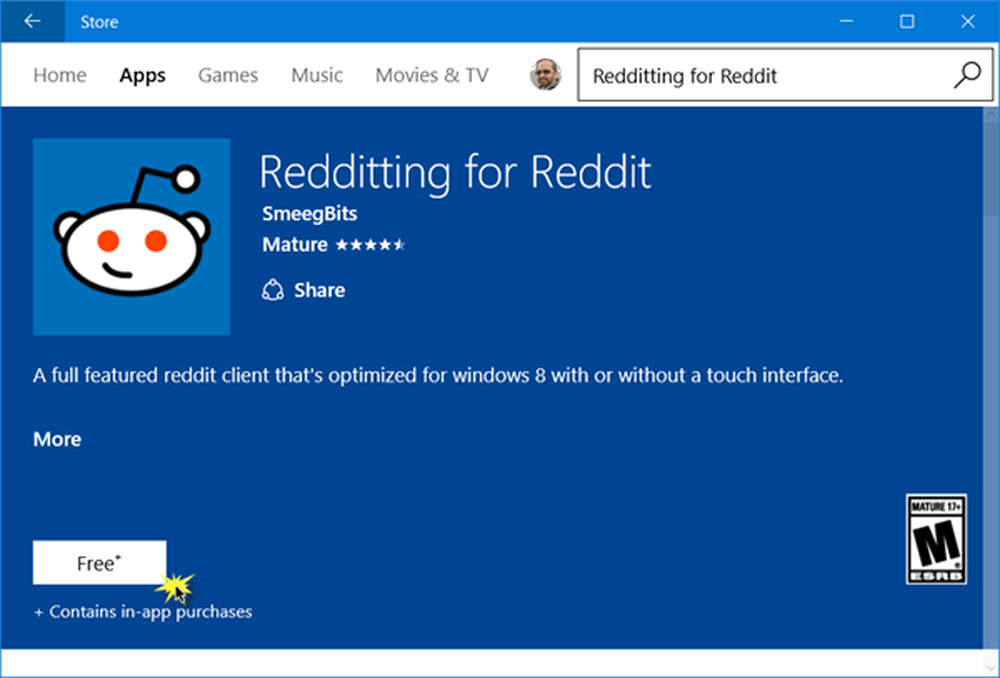This screenshot has width=1000, height=678.
Task: Click the Free install button
Action: (x=99, y=563)
